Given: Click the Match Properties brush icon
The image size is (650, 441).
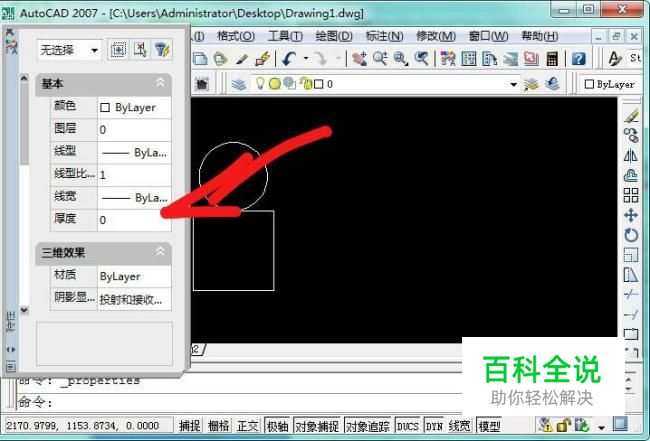Looking at the screenshot, I should pos(243,59).
